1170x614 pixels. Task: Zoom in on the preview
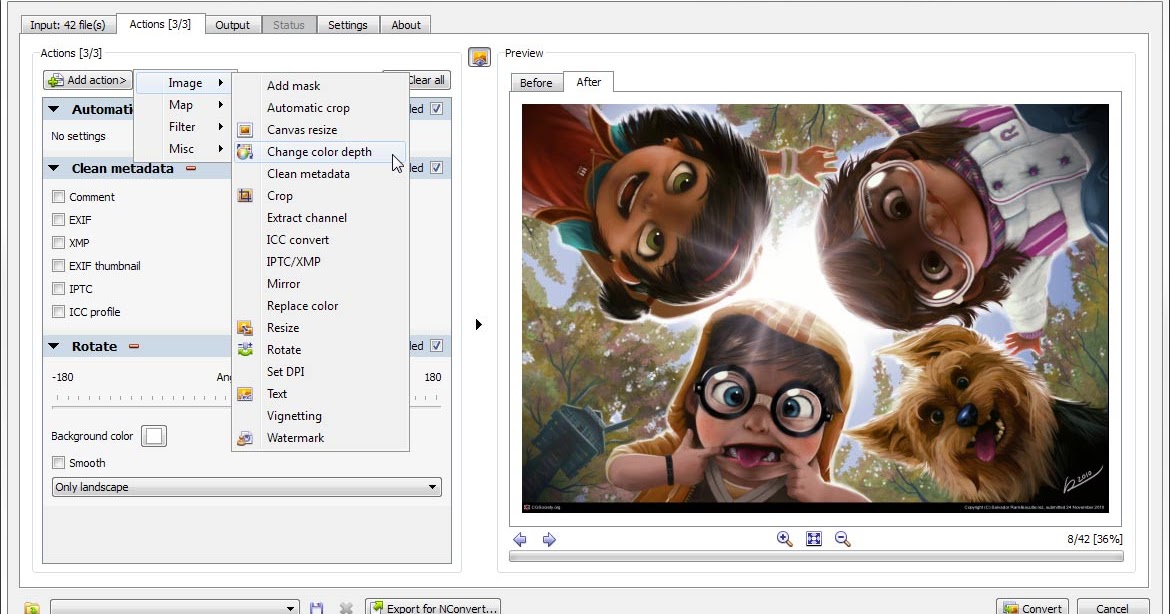pyautogui.click(x=784, y=539)
